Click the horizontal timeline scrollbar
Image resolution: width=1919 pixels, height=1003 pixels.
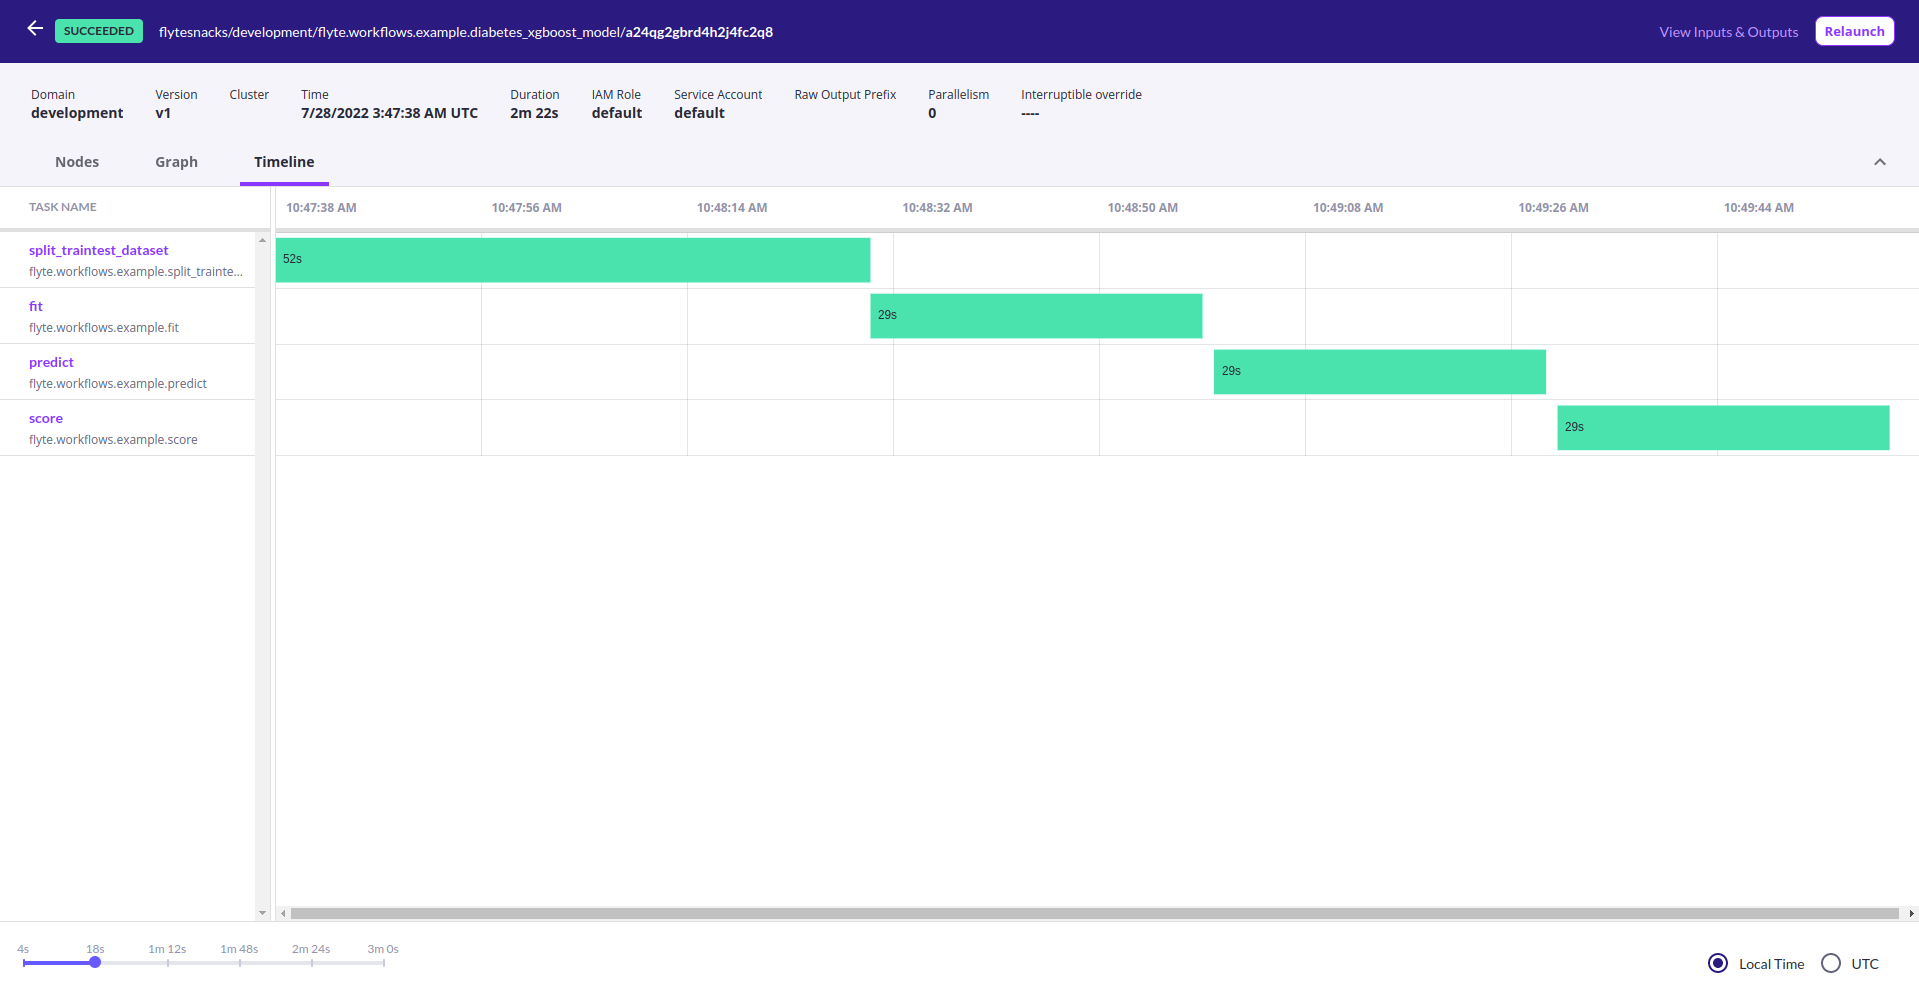pyautogui.click(x=1094, y=913)
